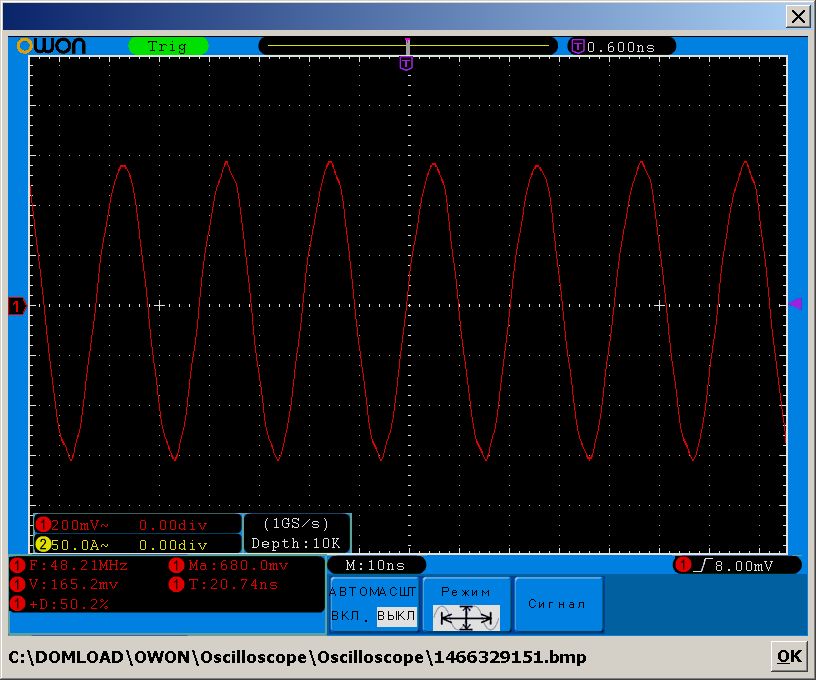Click the 8.00mV trigger level readout
Screen dimensions: 816x680
pyautogui.click(x=738, y=566)
